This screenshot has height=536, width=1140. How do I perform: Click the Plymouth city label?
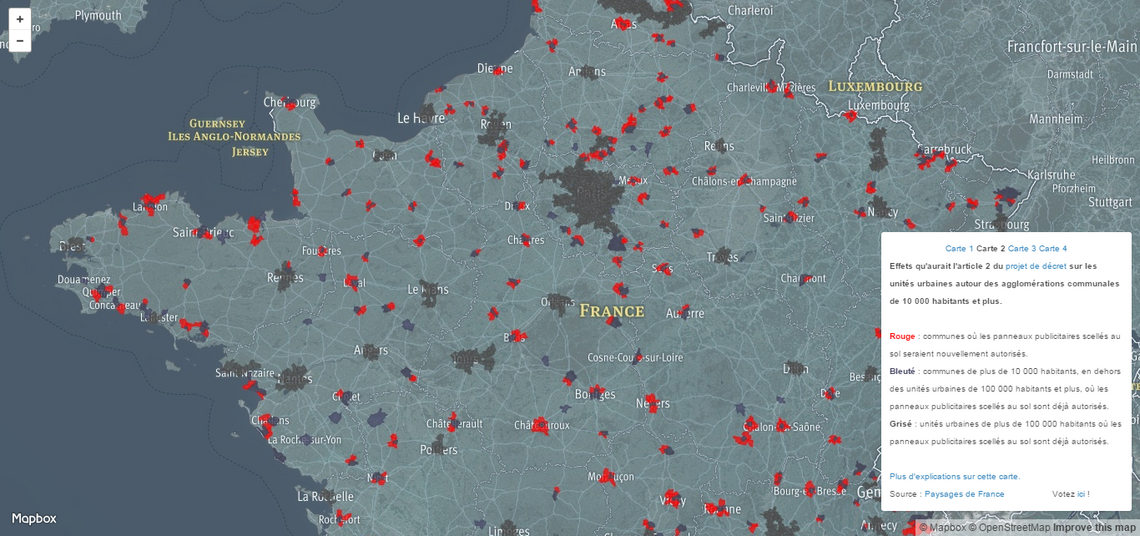coord(98,15)
